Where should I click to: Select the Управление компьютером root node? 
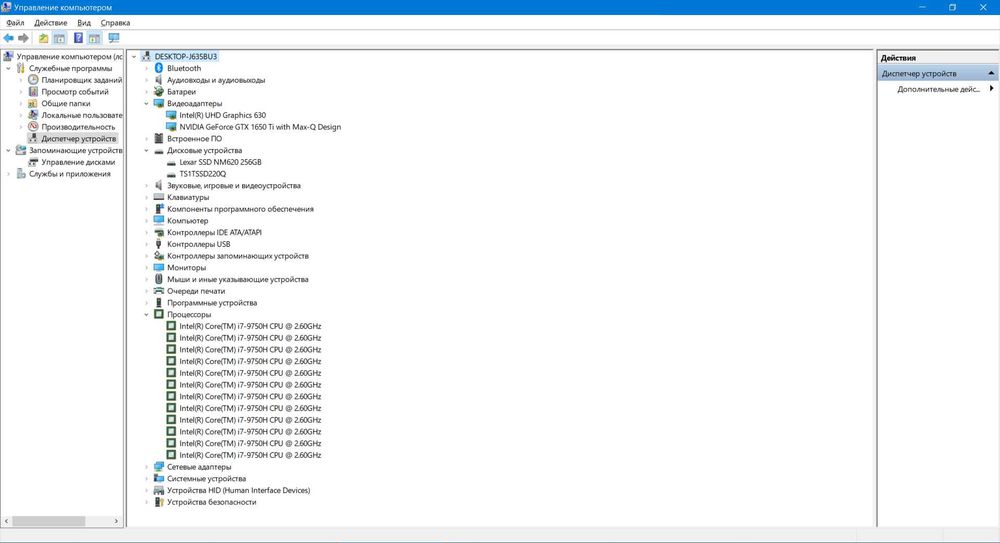click(x=69, y=57)
